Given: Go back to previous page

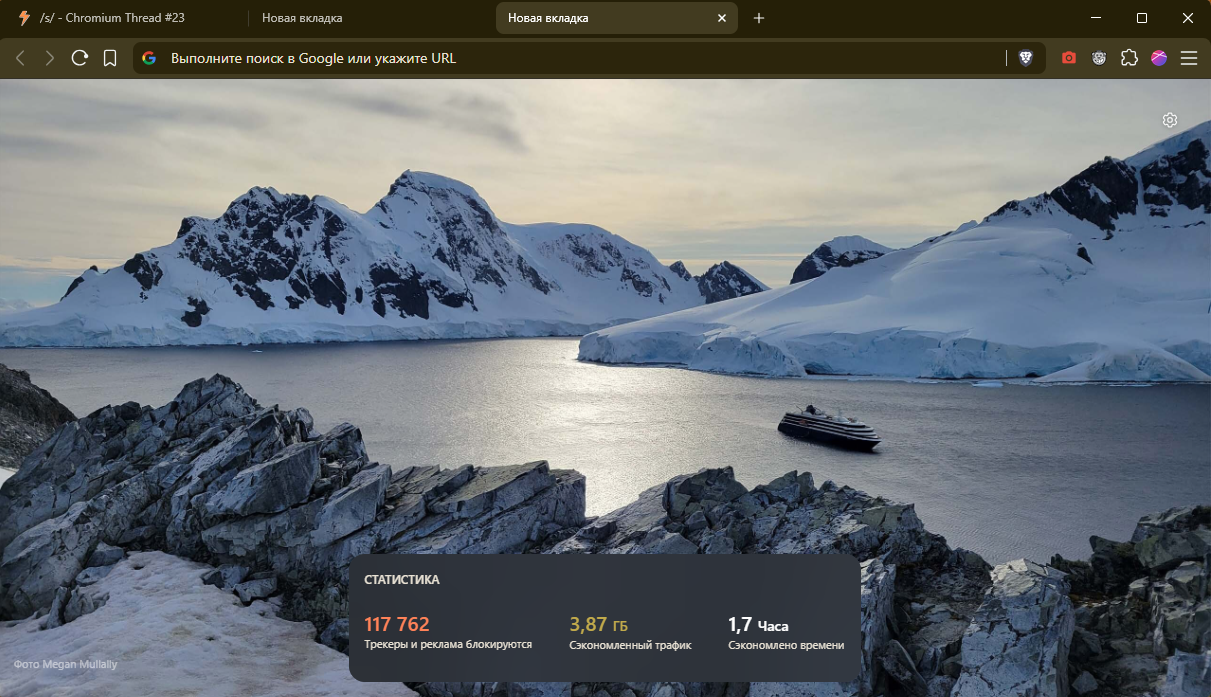Looking at the screenshot, I should click(x=20, y=58).
